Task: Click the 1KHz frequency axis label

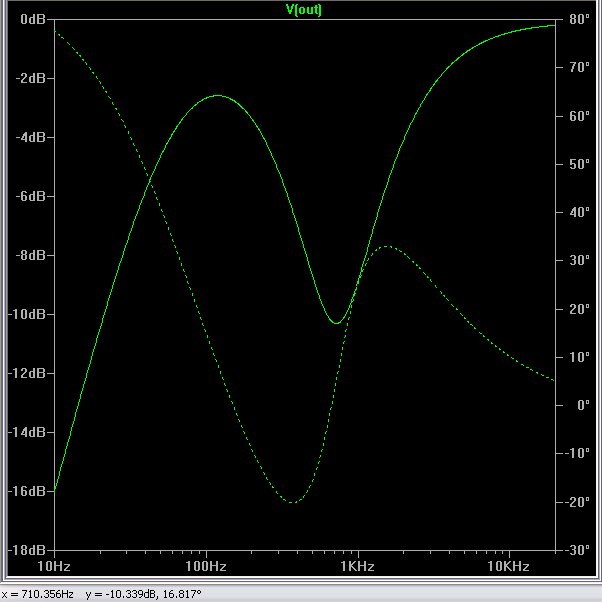Action: (357, 566)
